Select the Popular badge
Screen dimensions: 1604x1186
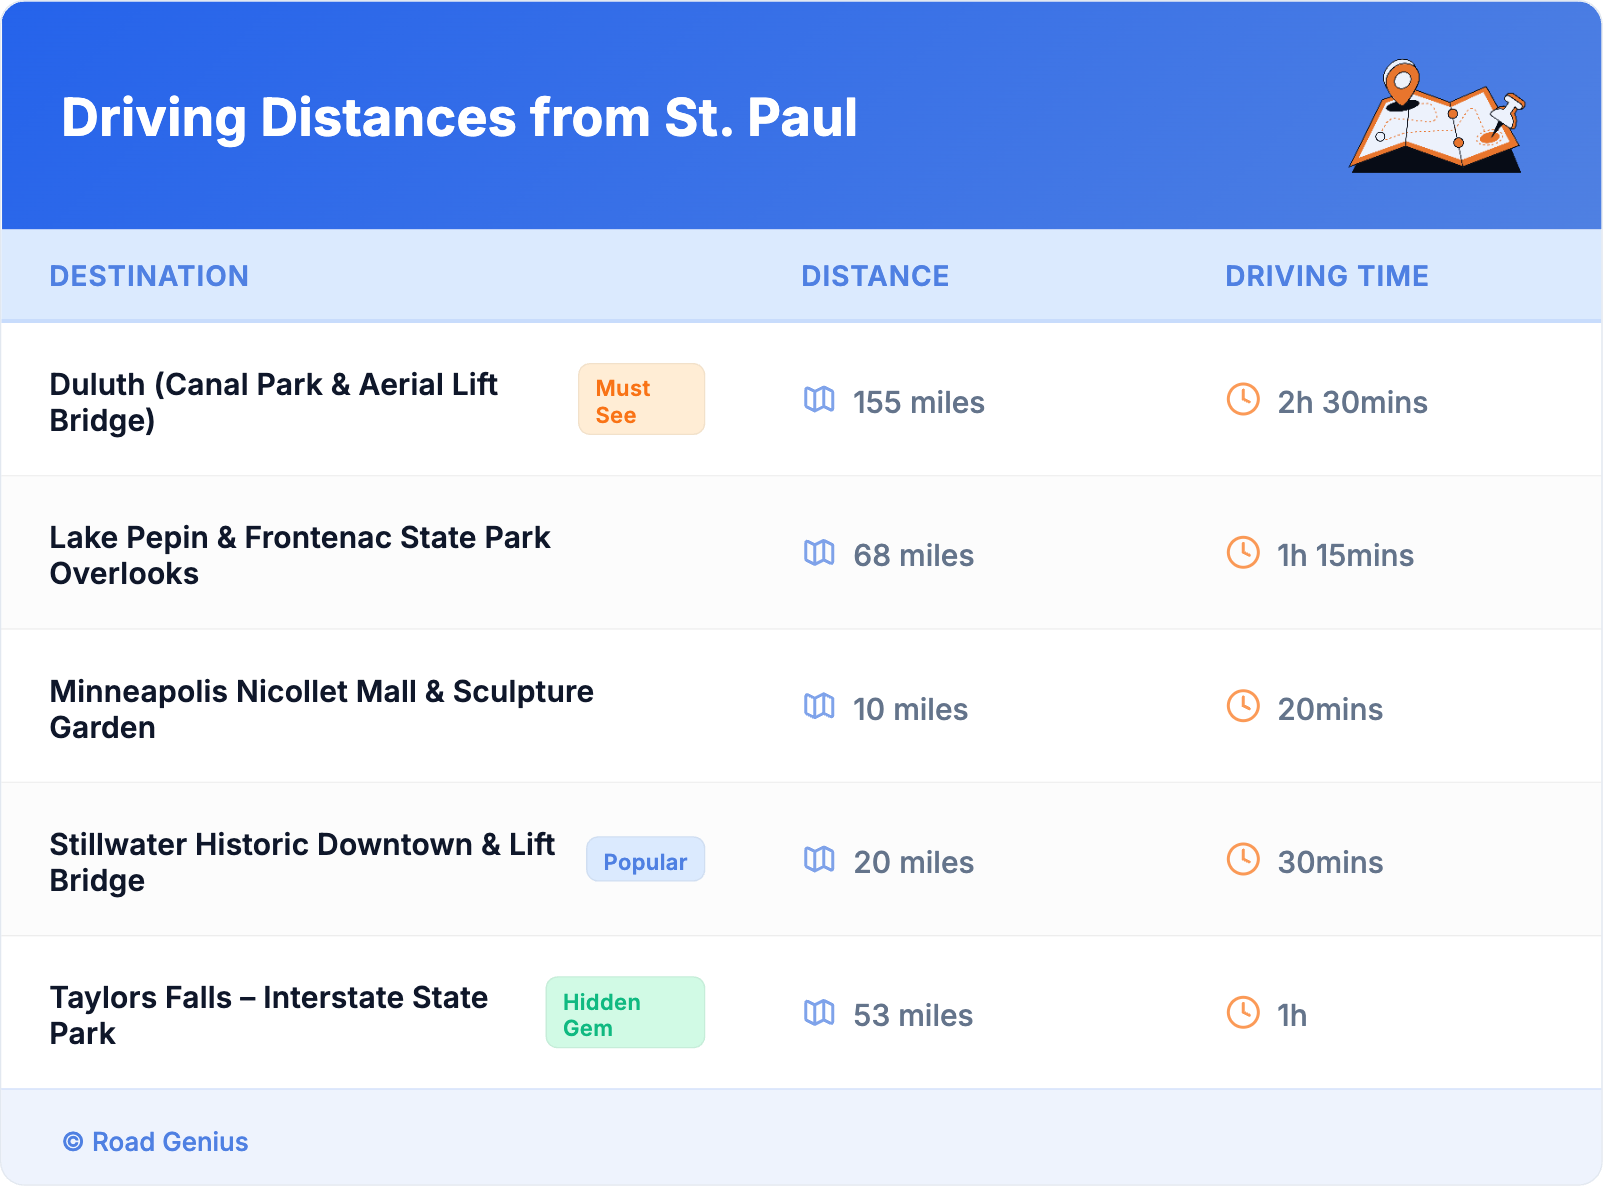pos(645,861)
